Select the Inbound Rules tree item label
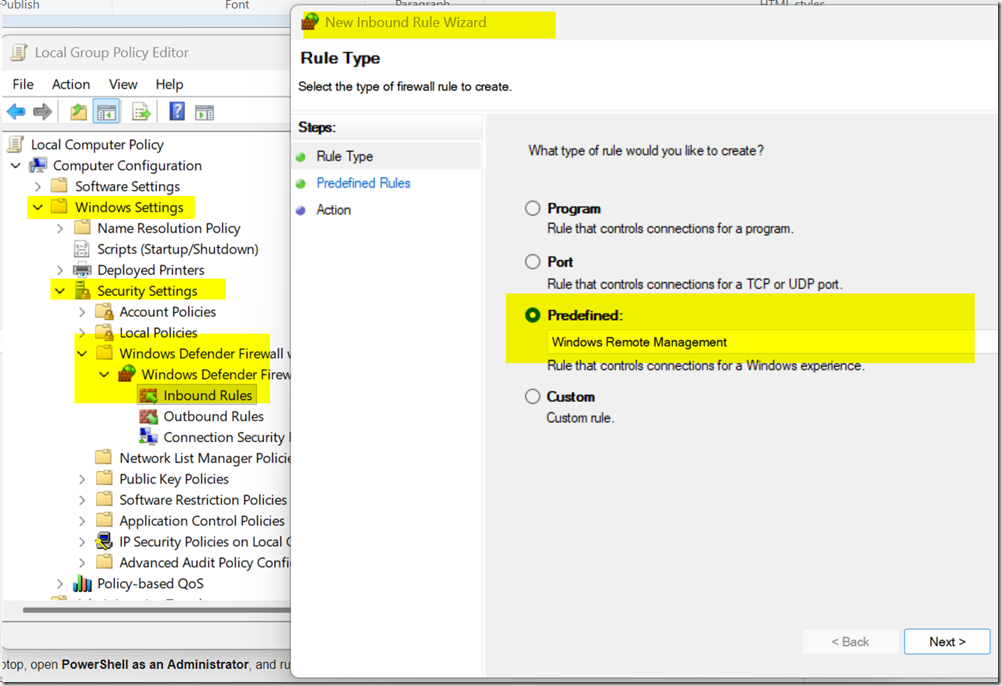This screenshot has width=1002, height=686. tap(208, 395)
